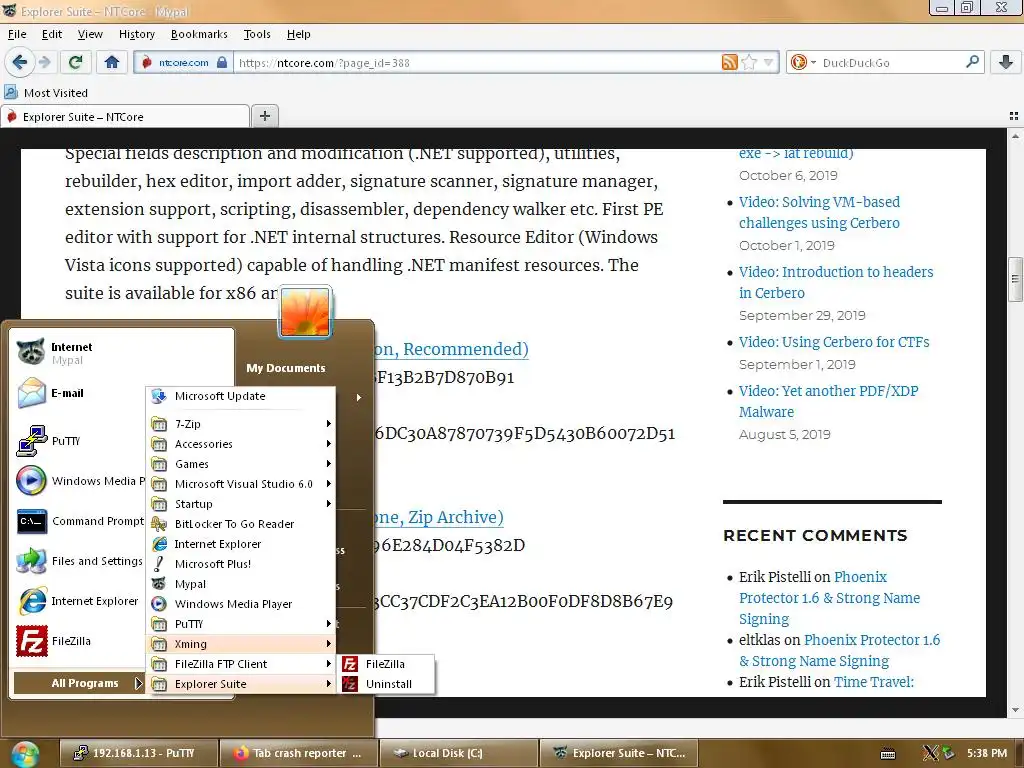Viewport: 1024px width, 768px height.
Task: Open My Documents in start menu
Action: pos(285,368)
